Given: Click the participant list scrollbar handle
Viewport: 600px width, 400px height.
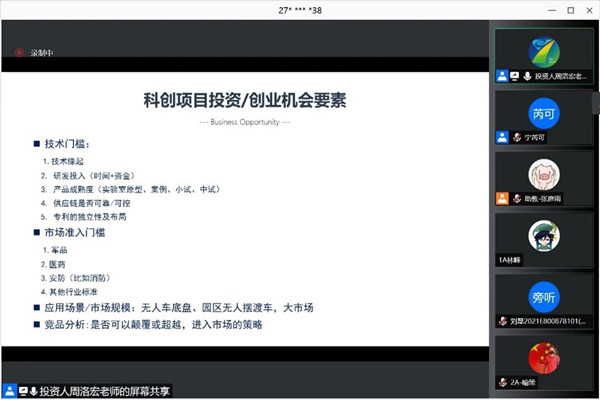Looking at the screenshot, I should (596, 103).
